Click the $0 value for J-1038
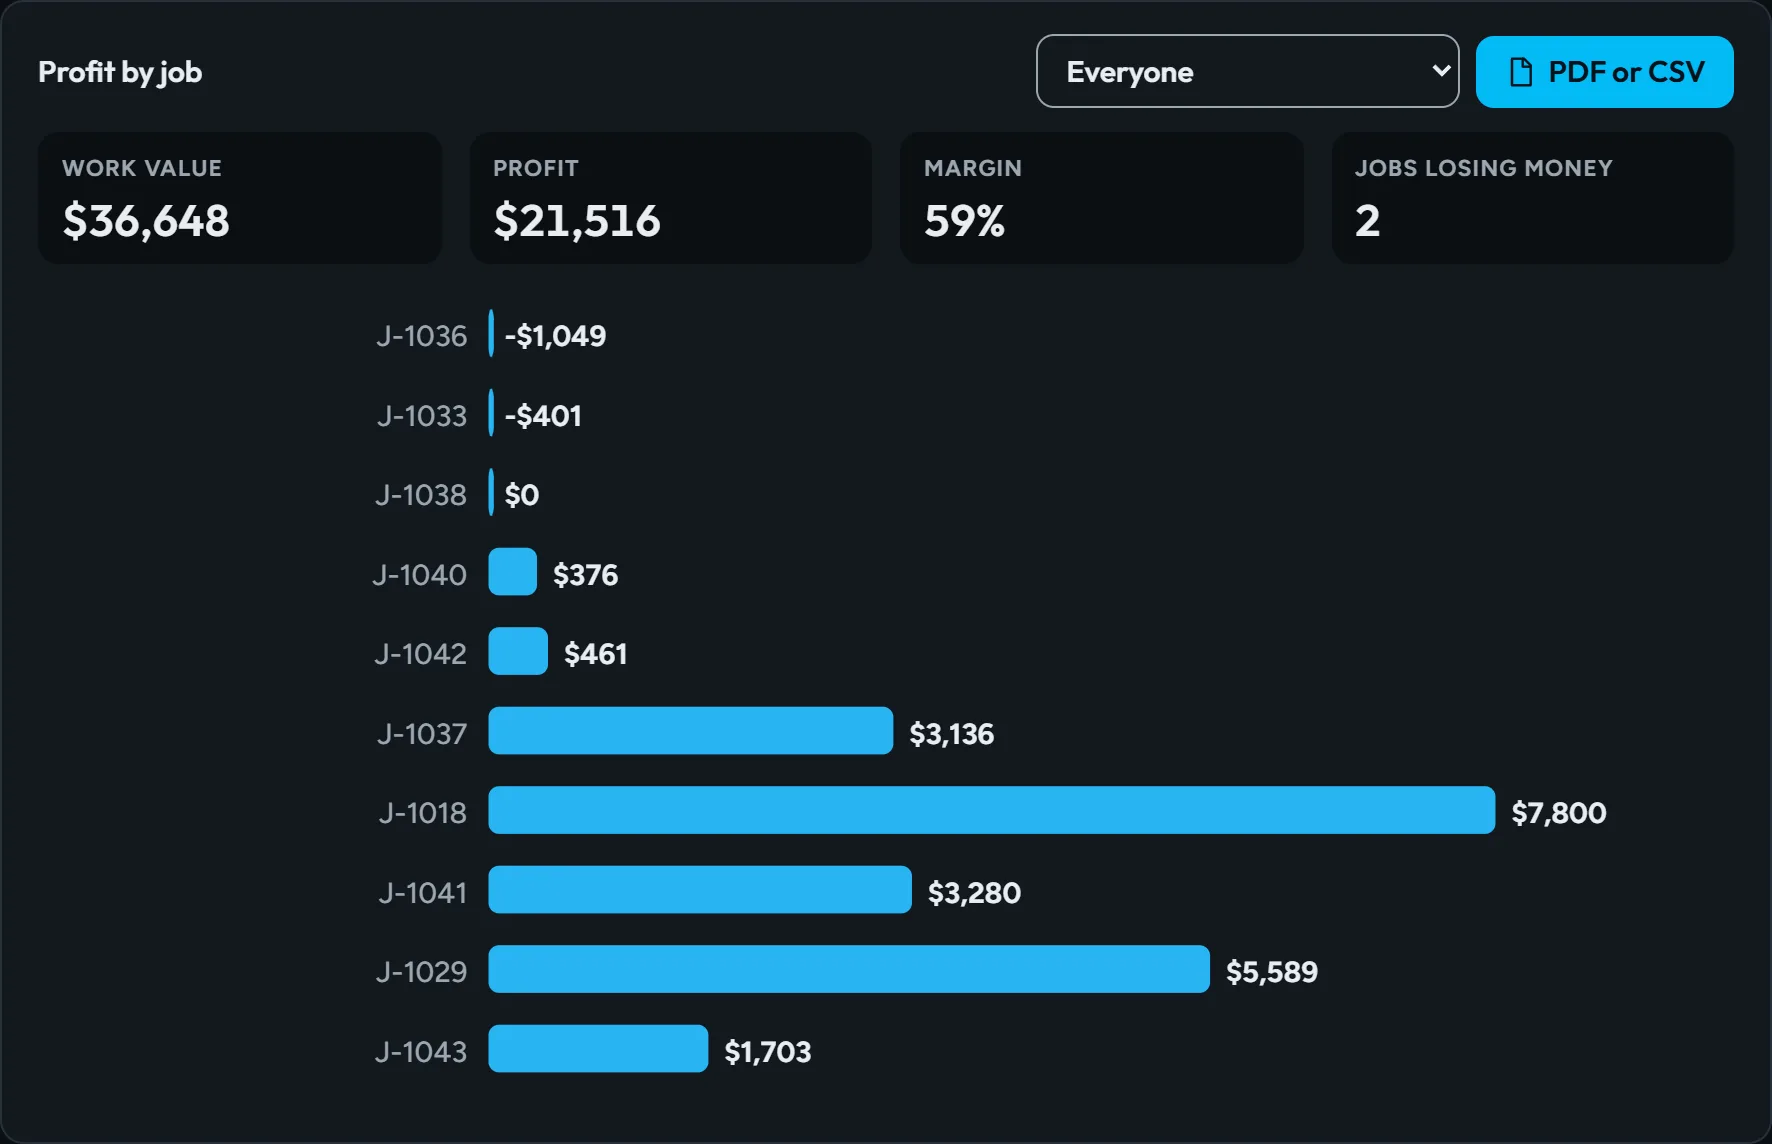 click(x=521, y=494)
